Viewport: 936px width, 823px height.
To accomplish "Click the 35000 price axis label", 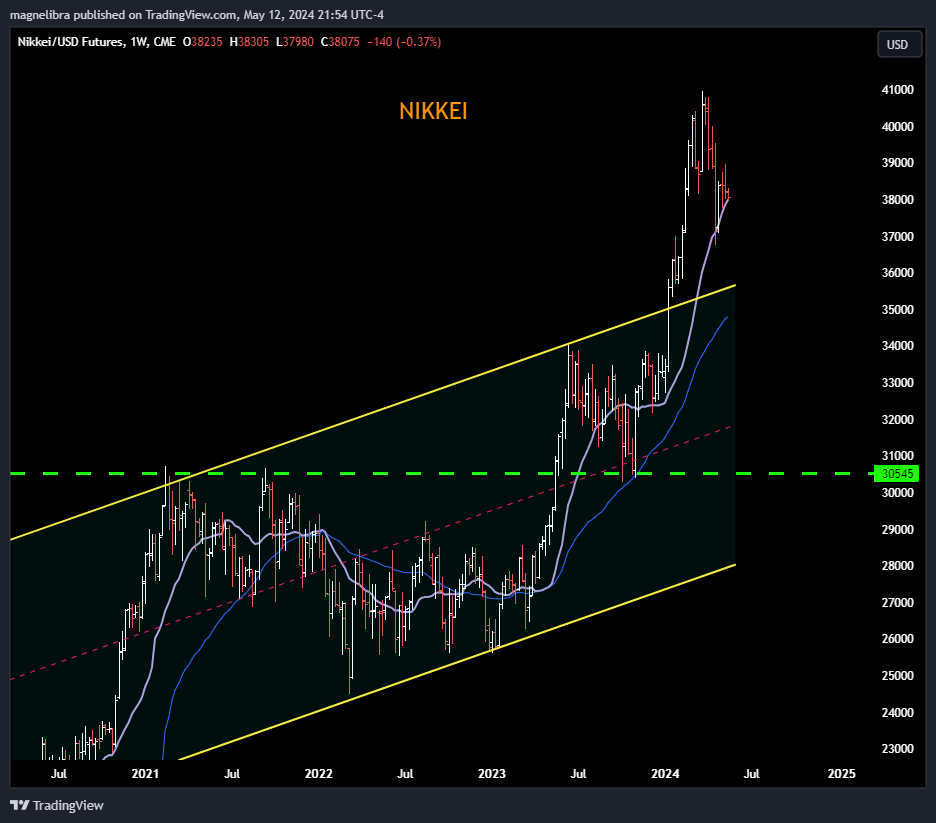I will [x=897, y=310].
